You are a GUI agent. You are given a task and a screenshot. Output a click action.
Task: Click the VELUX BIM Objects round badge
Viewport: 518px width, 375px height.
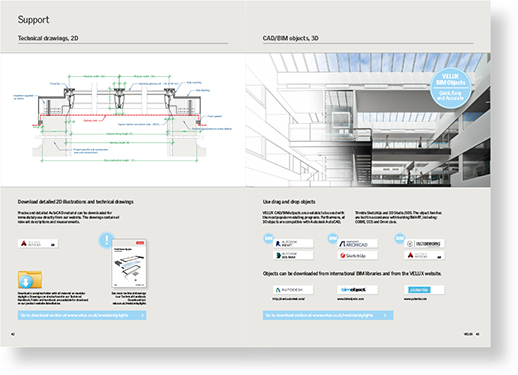450,88
